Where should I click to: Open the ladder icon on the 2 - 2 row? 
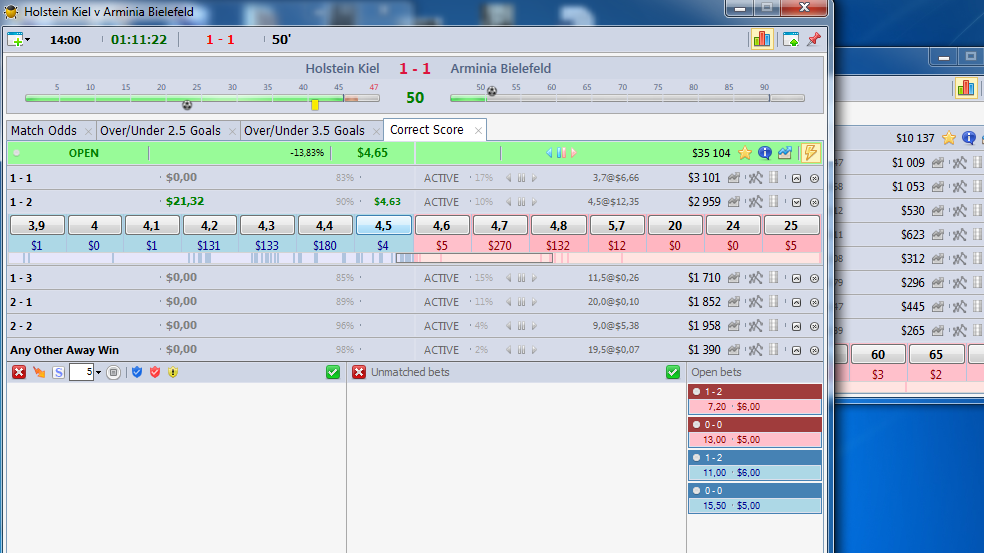[x=774, y=325]
